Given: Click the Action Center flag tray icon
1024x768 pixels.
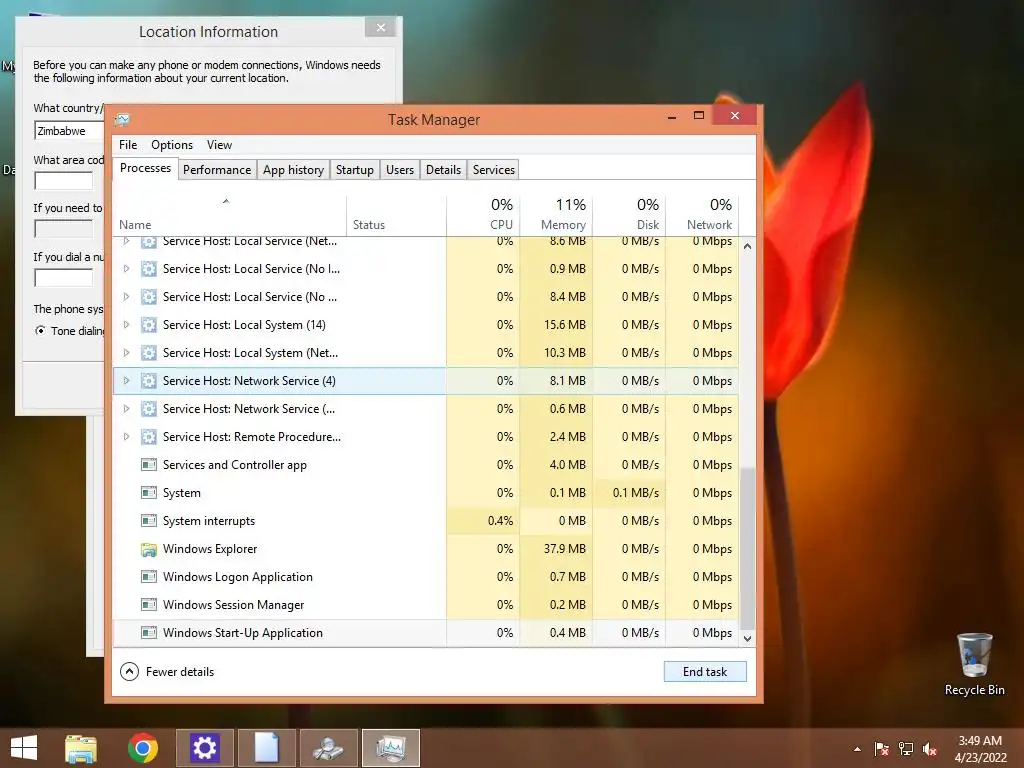Looking at the screenshot, I should click(x=882, y=749).
